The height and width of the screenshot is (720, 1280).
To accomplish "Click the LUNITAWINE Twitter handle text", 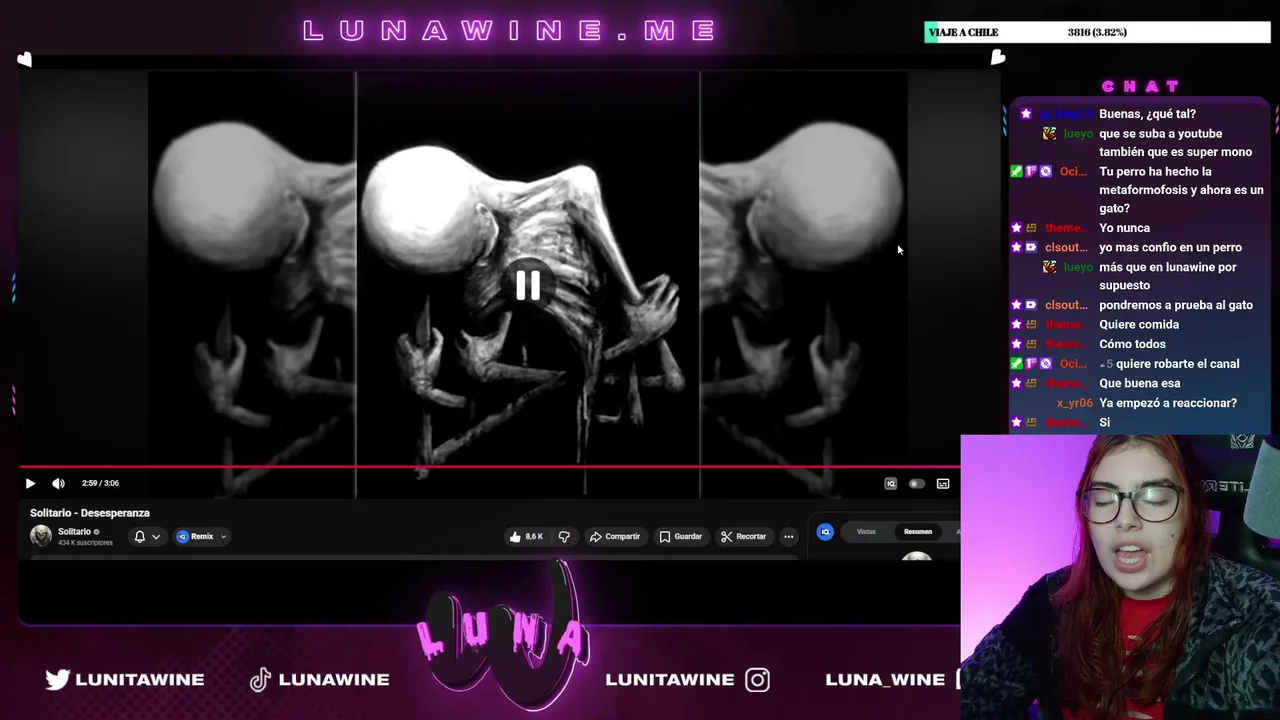I will pyautogui.click(x=140, y=680).
